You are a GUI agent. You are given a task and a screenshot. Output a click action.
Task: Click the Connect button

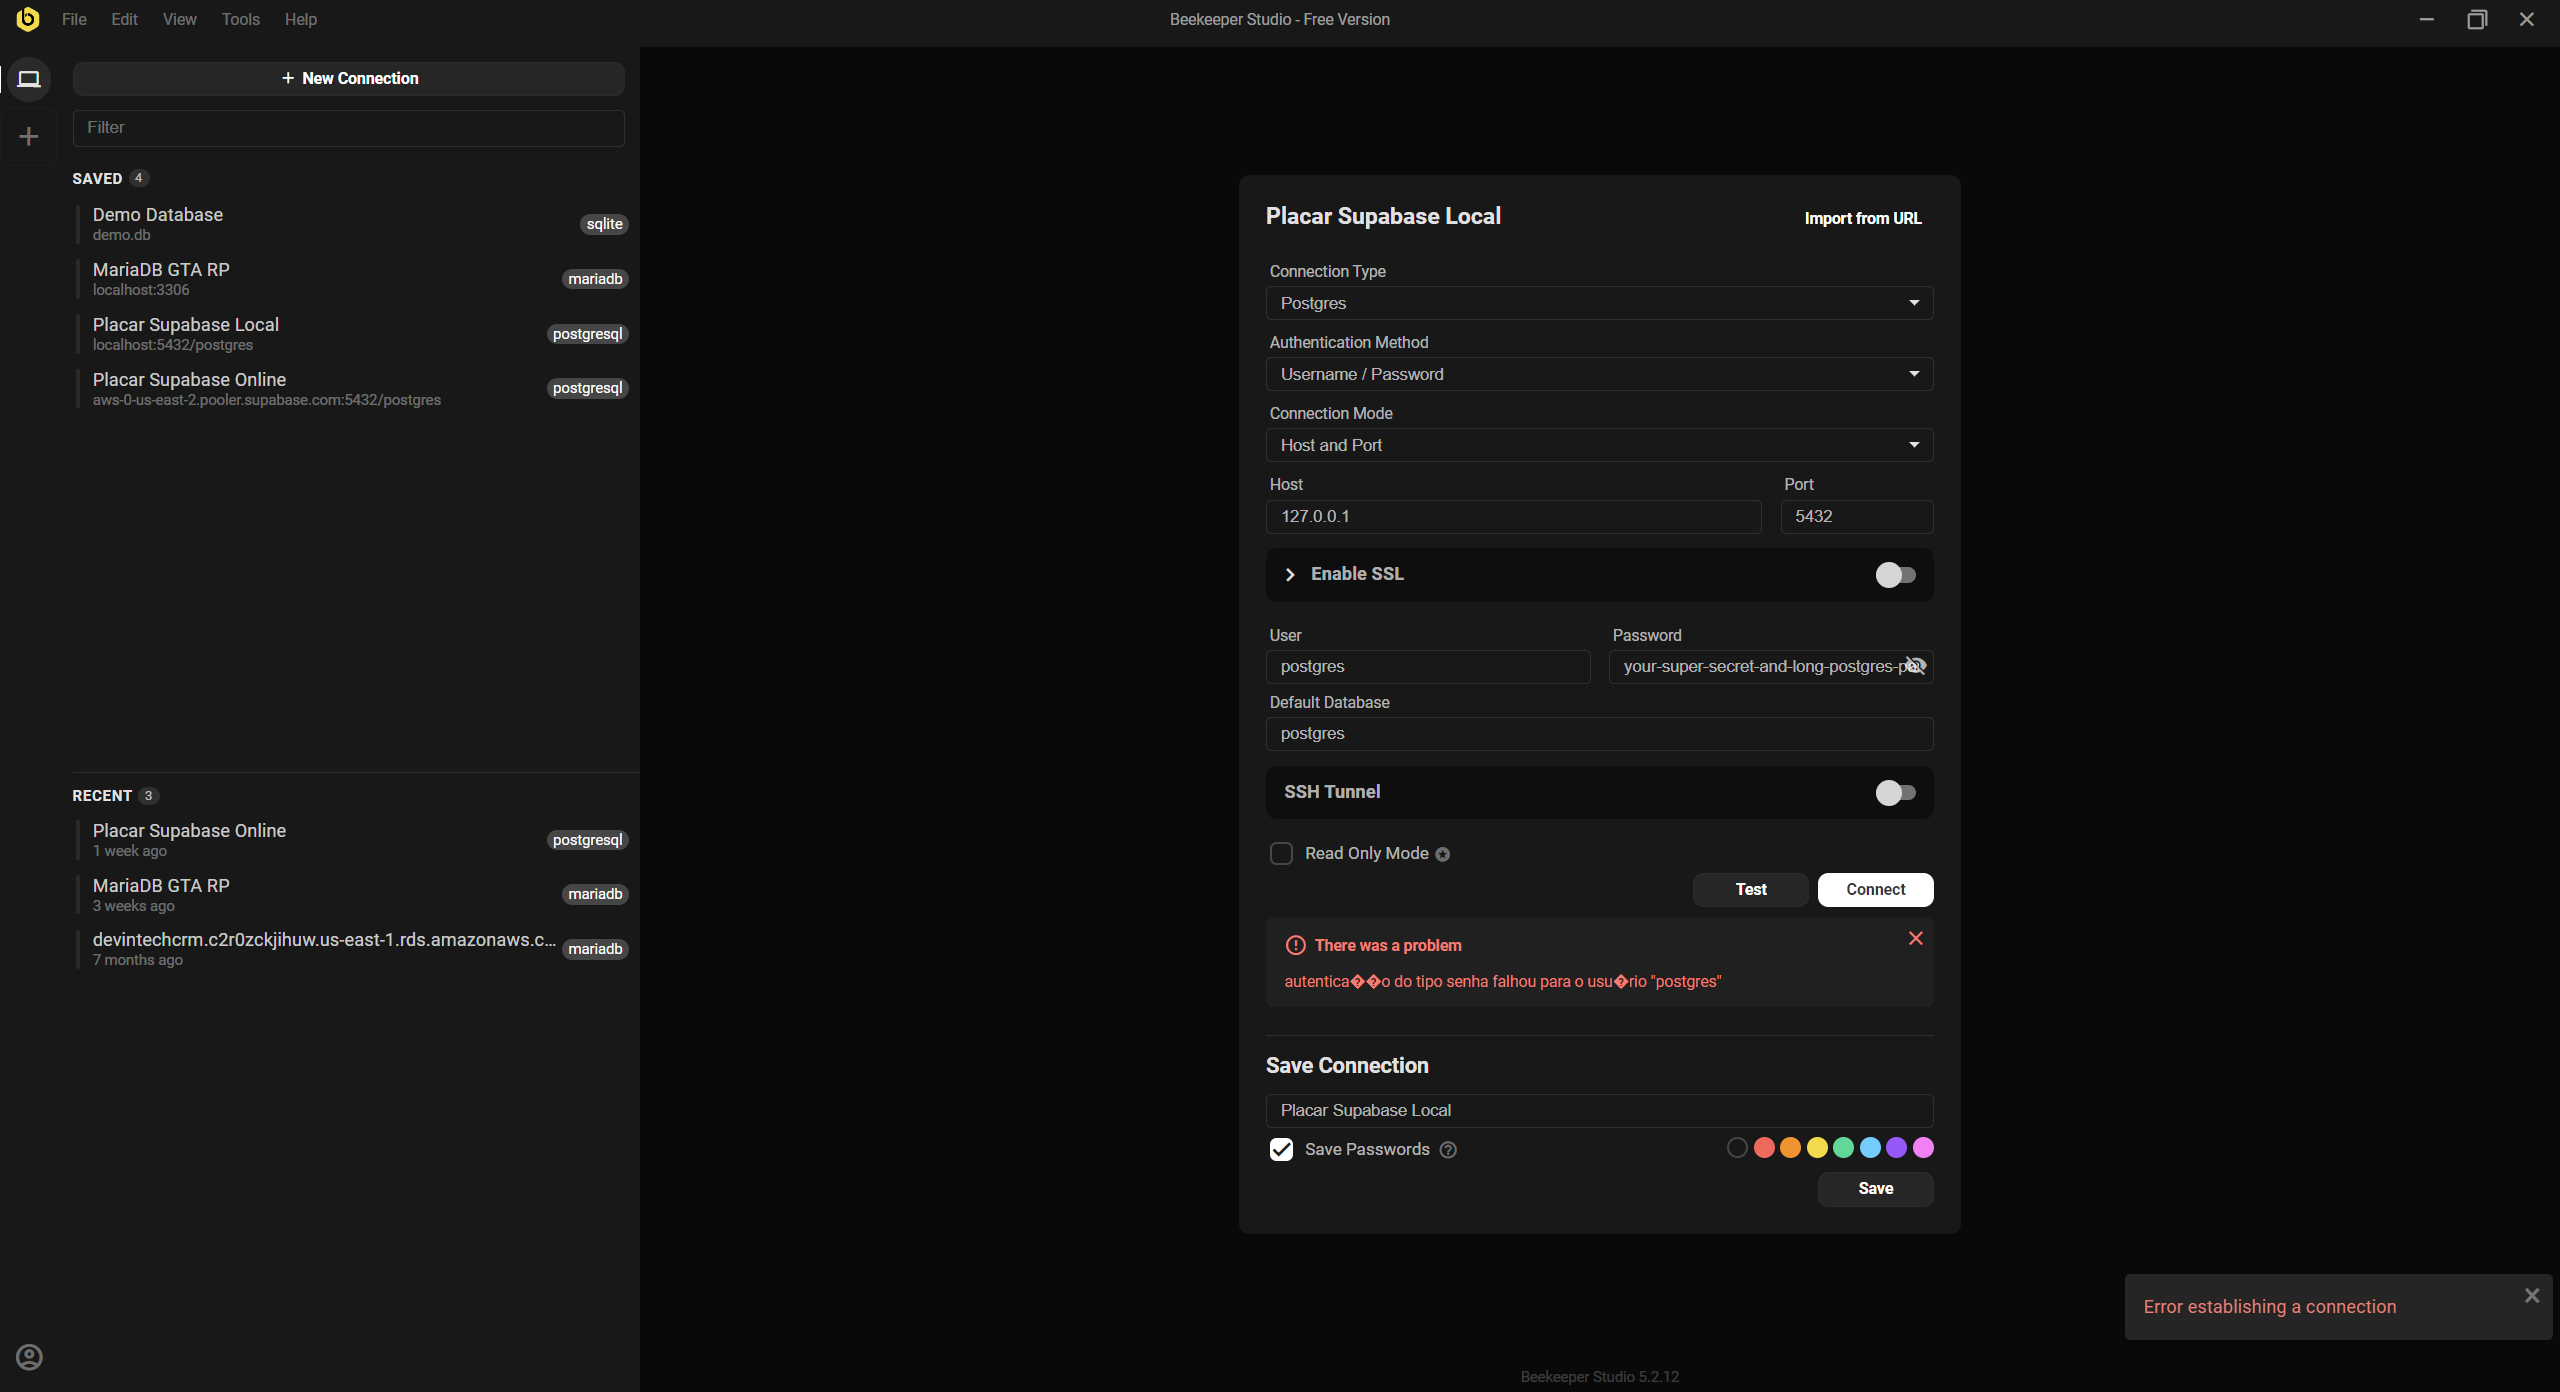click(x=1875, y=889)
